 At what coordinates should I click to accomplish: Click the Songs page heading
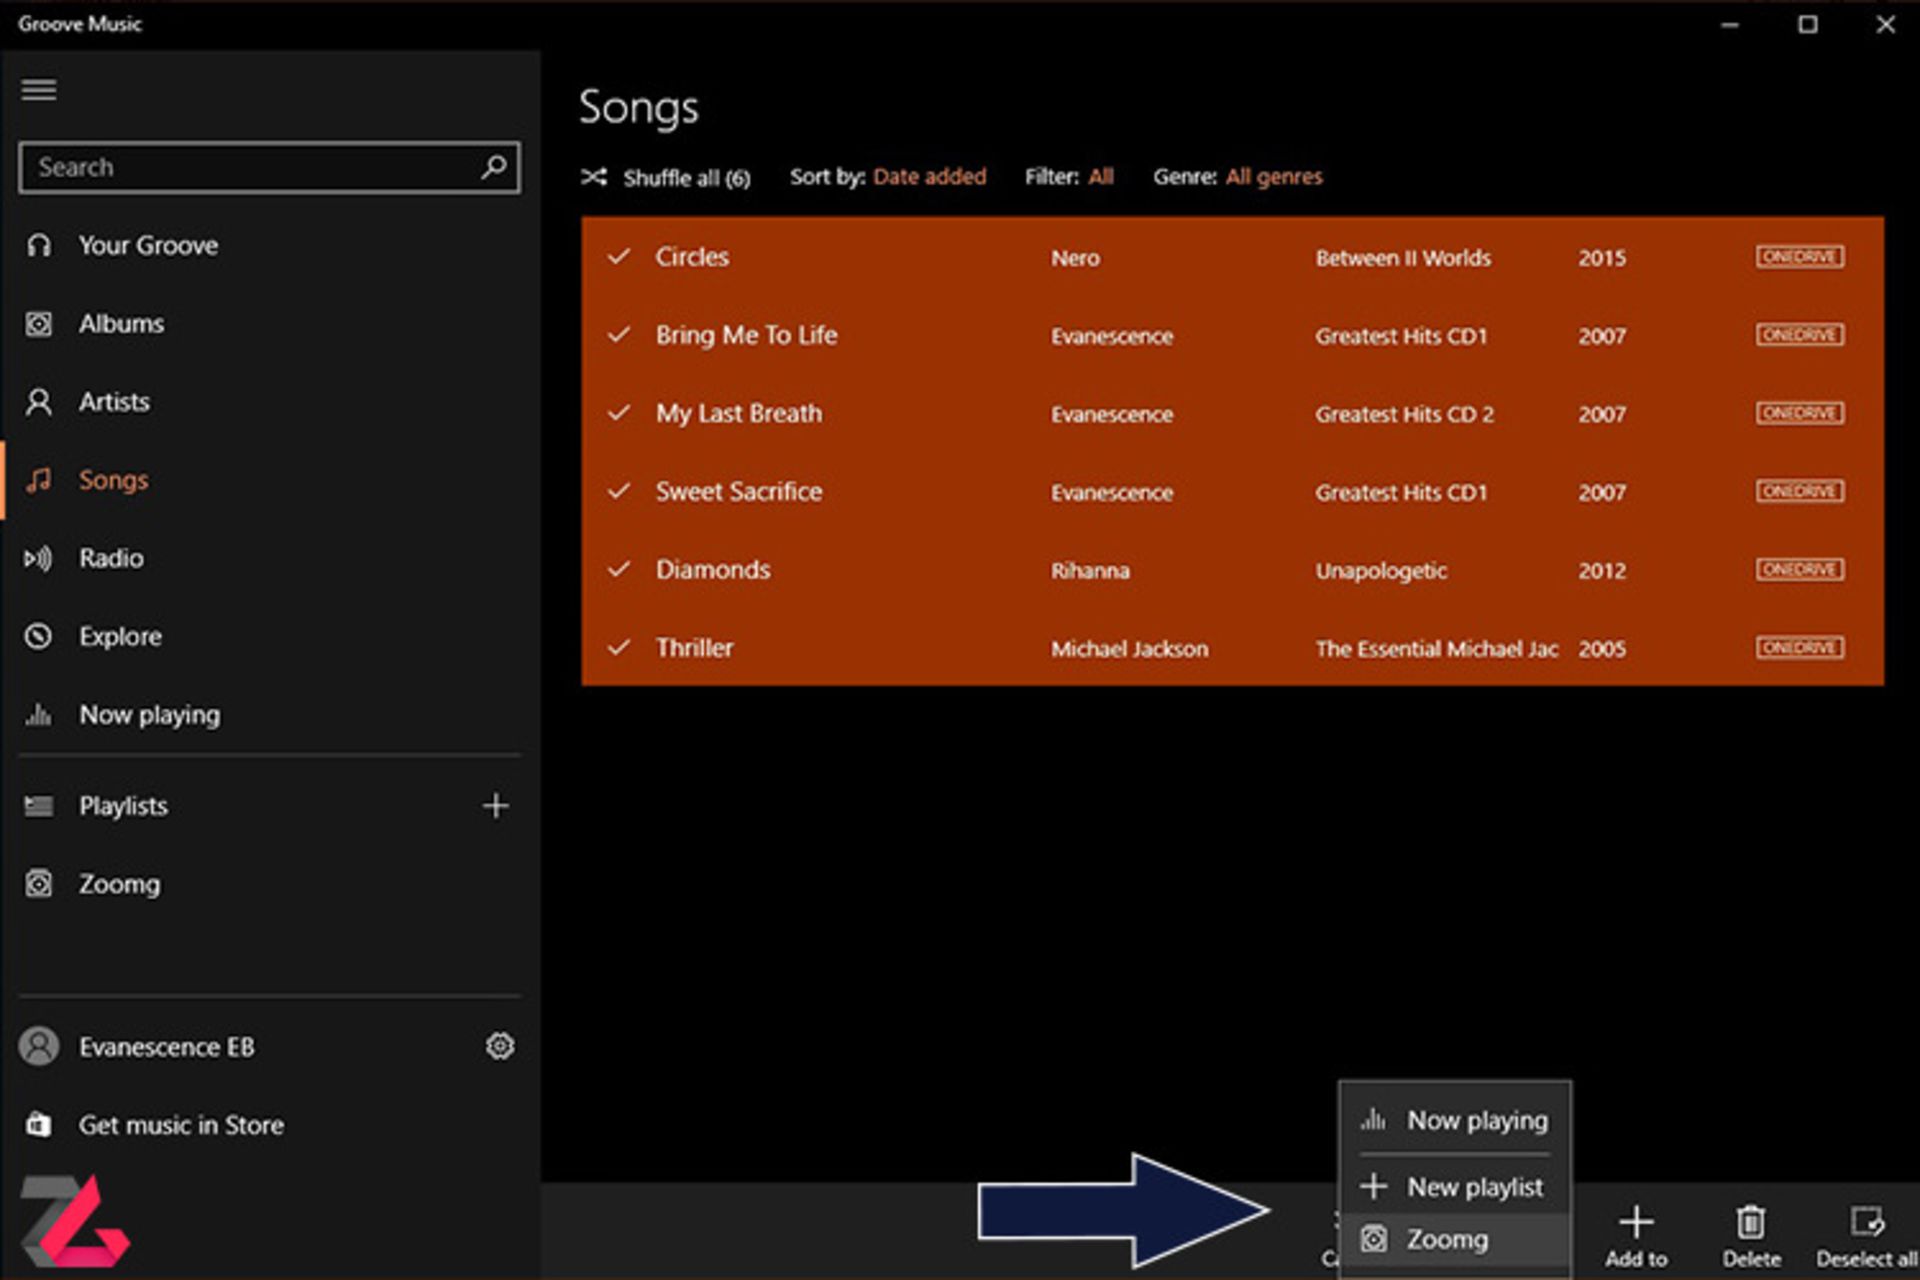638,108
